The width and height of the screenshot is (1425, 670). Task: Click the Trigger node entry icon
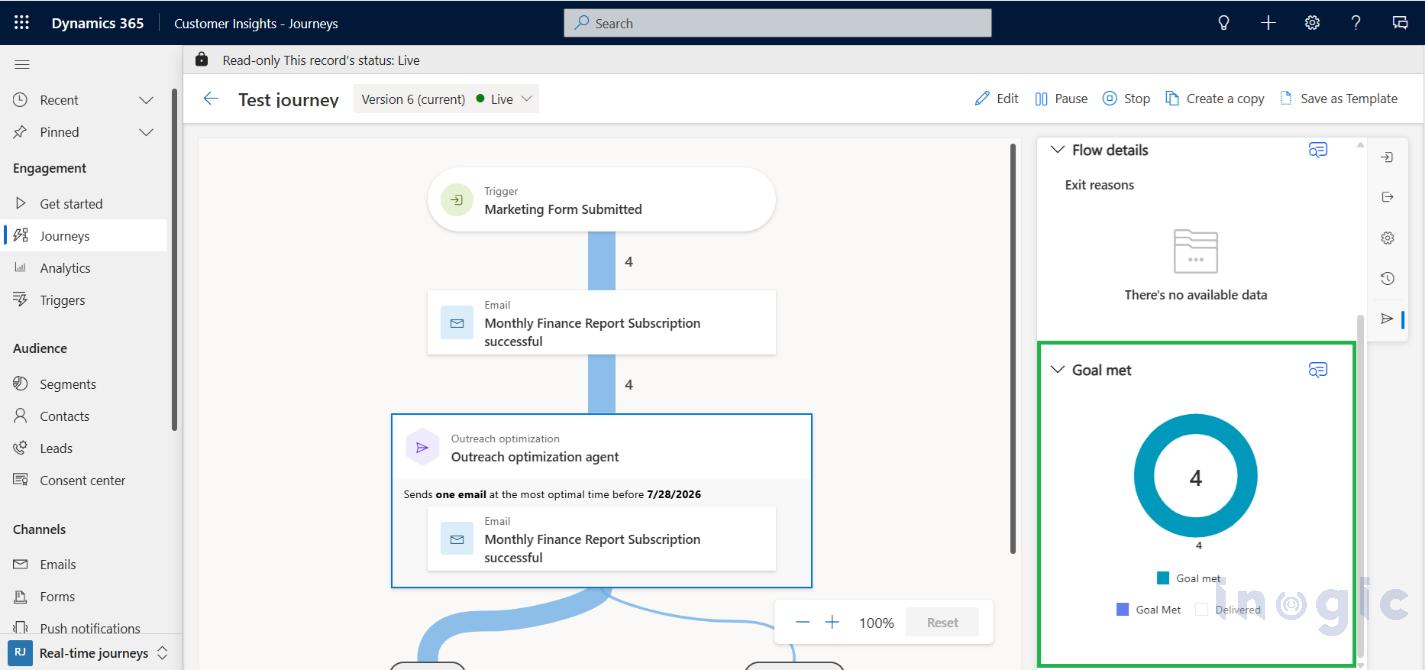(x=456, y=200)
